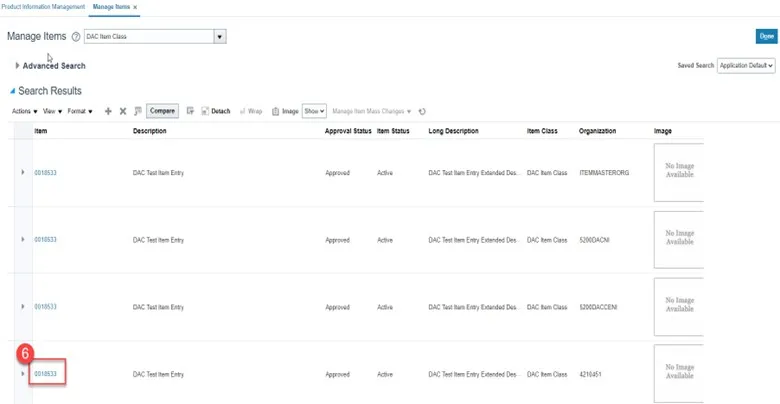Click the Create (plus) icon in toolbar
Screen dimensions: 780x404
[108, 111]
